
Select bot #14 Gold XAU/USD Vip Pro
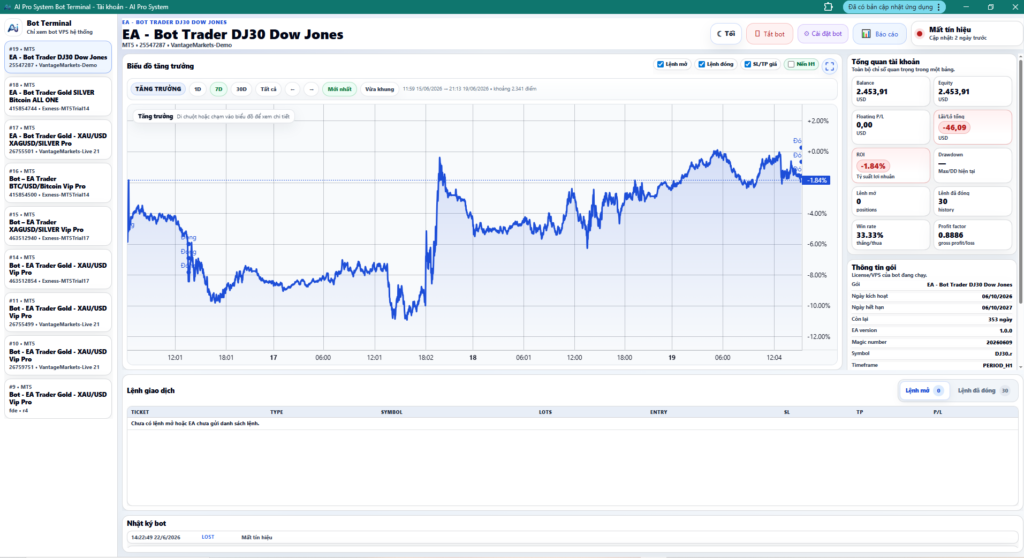pos(58,269)
